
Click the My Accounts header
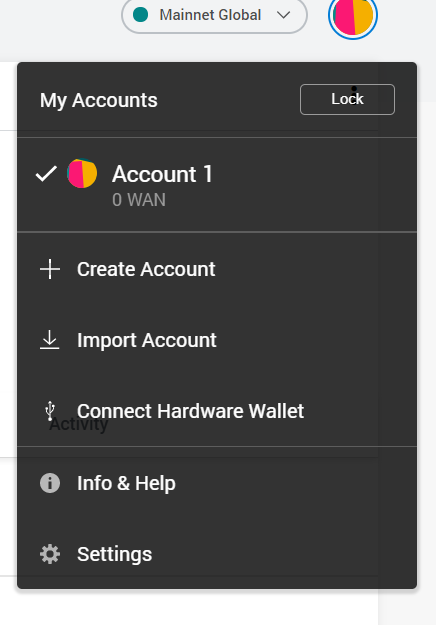click(x=98, y=100)
